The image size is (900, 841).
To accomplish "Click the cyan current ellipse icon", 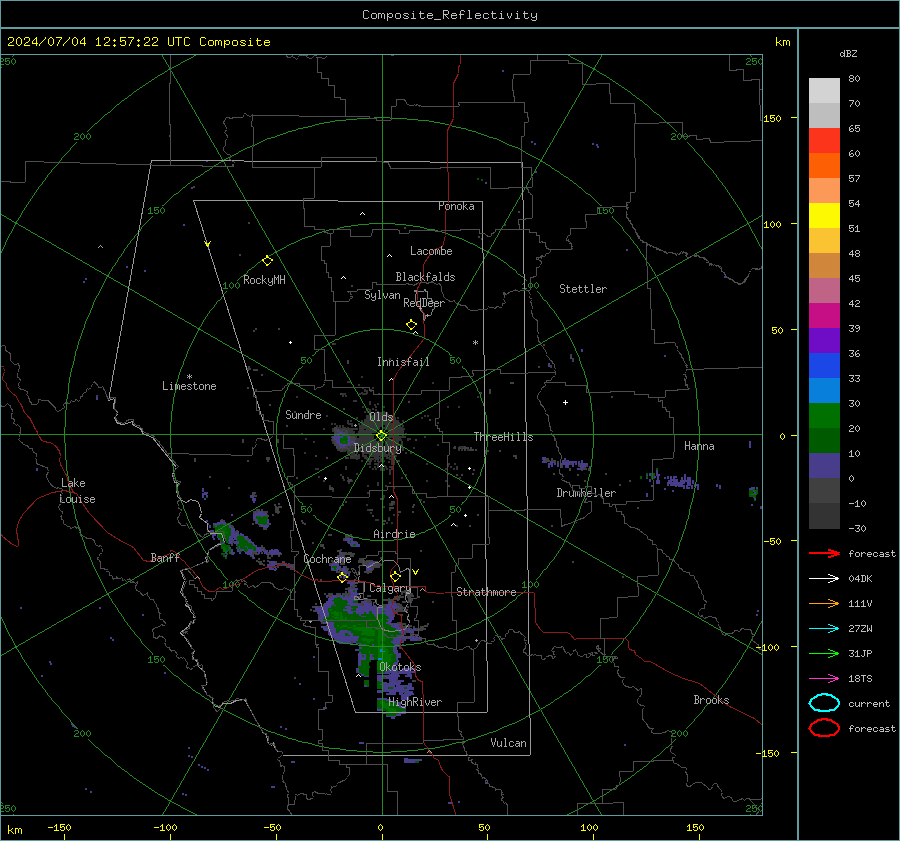I will click(x=824, y=703).
